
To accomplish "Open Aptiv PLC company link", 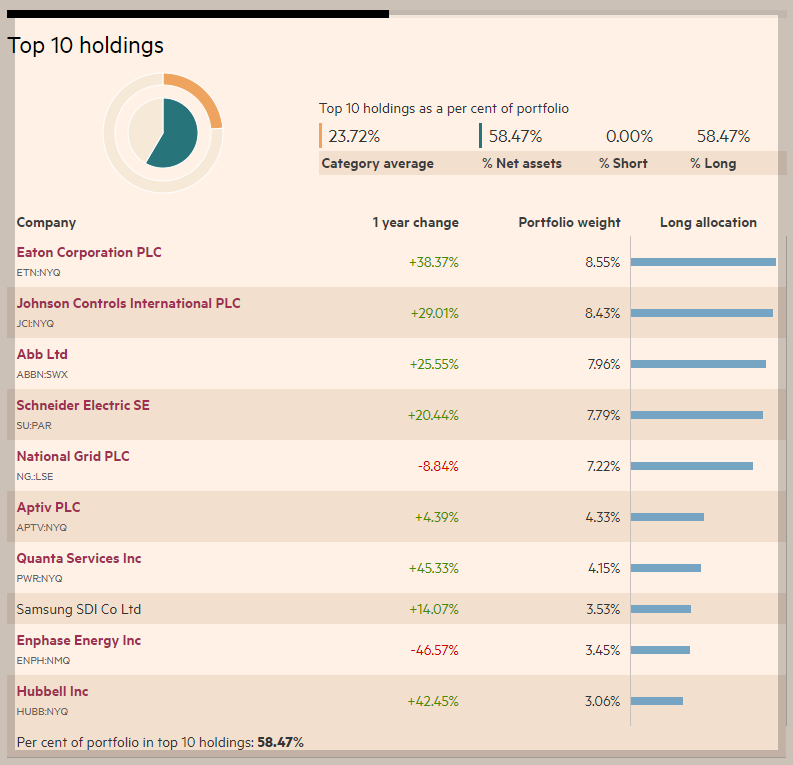I will click(49, 508).
